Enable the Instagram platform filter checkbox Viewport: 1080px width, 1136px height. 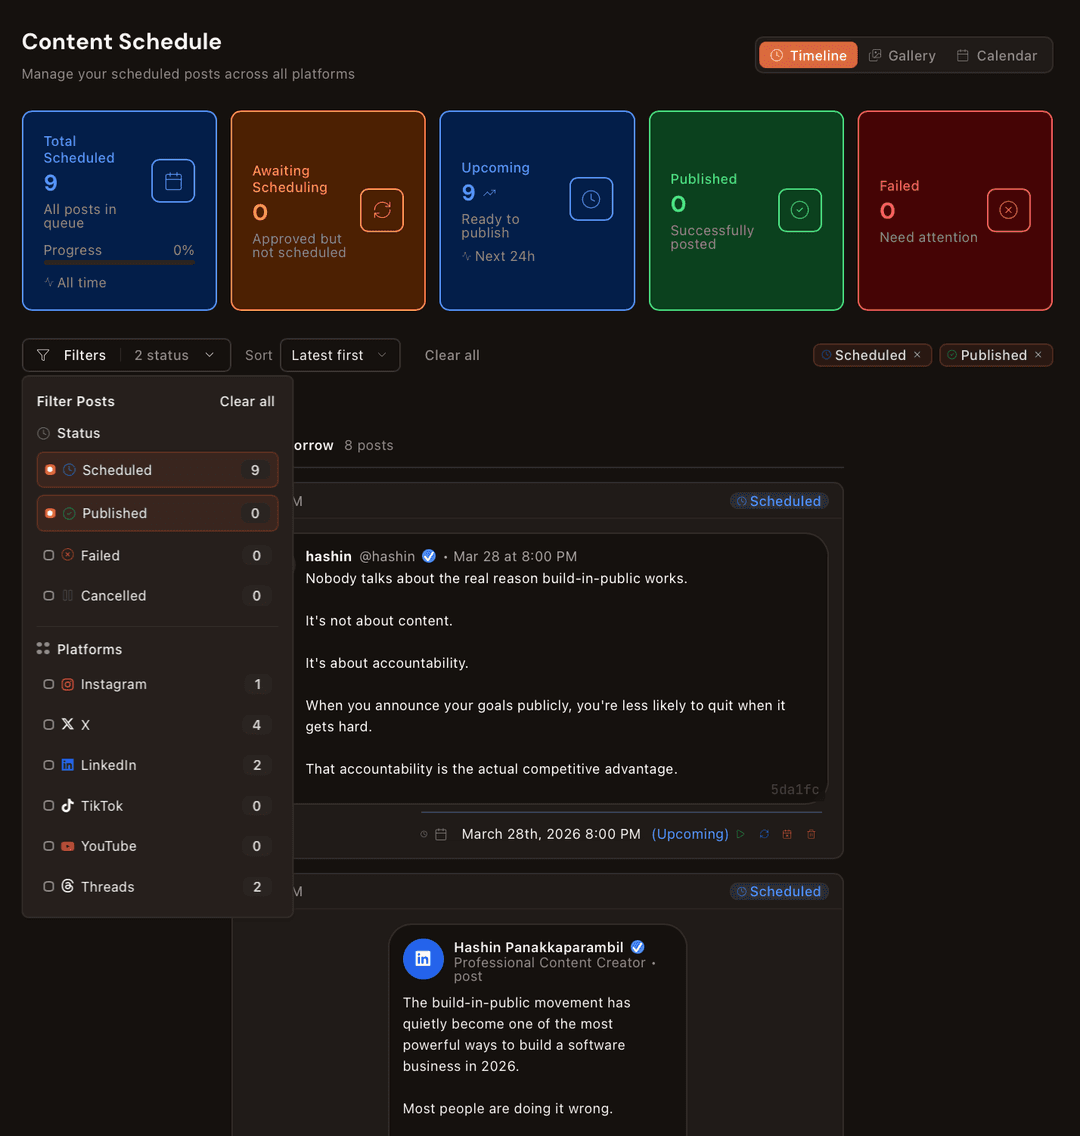(49, 684)
